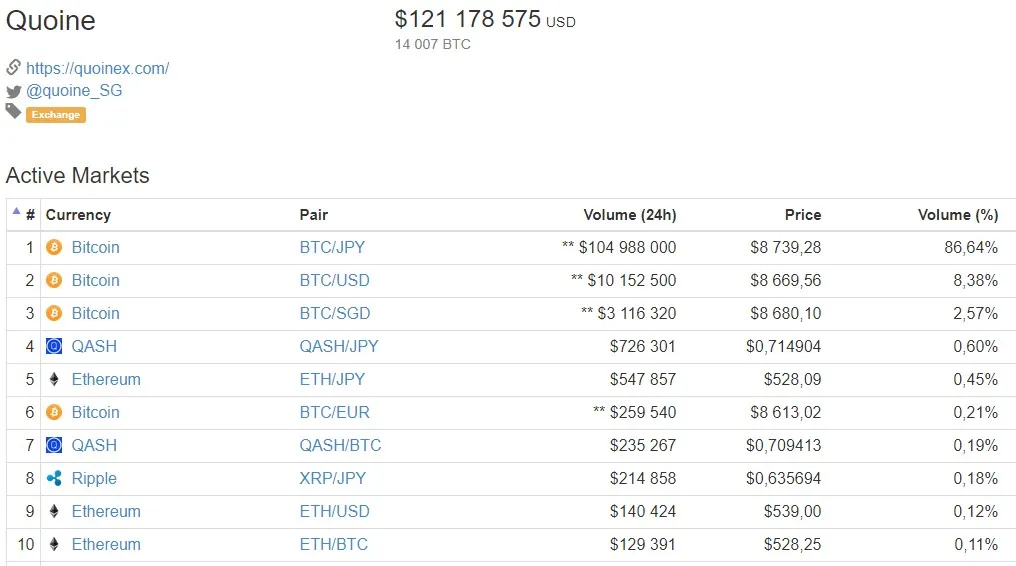The width and height of the screenshot is (1016, 566).
Task: Click the 86,64% volume share cell
Action: click(971, 247)
